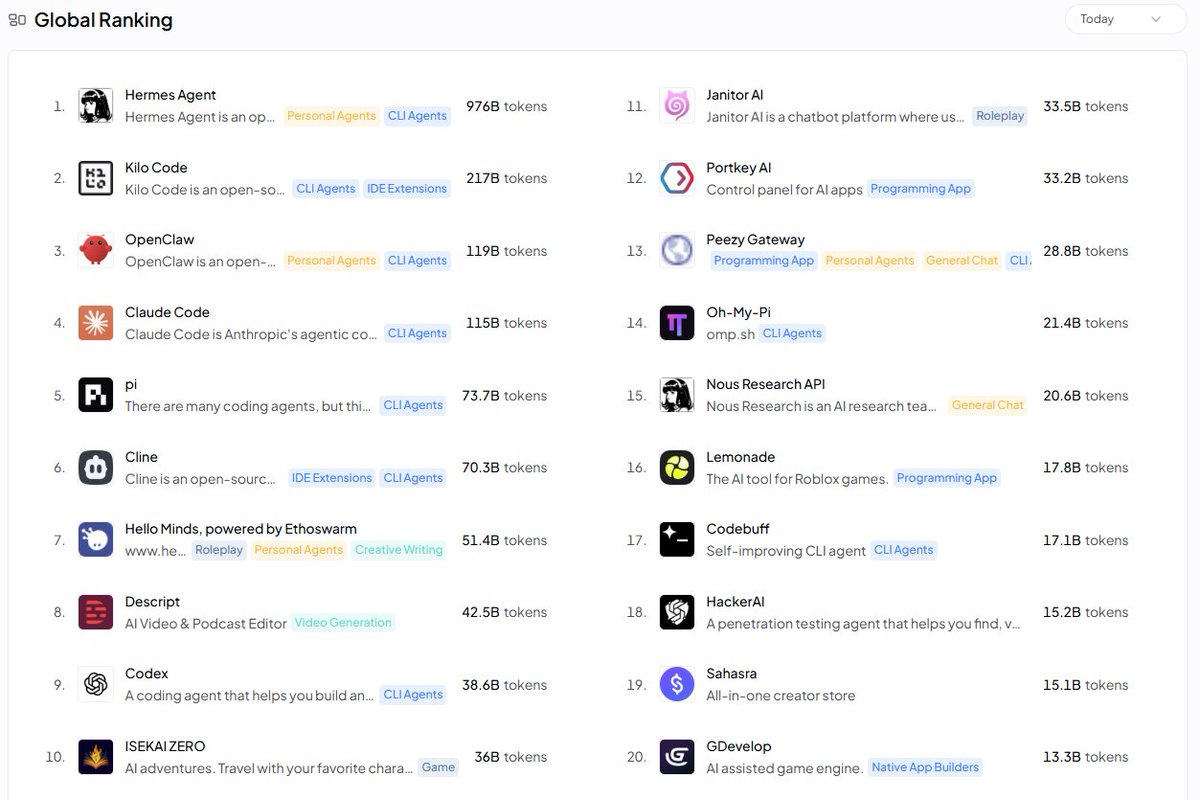The height and width of the screenshot is (800, 1200).
Task: Select CLI Agents tag on Hermes Agent
Action: [417, 116]
